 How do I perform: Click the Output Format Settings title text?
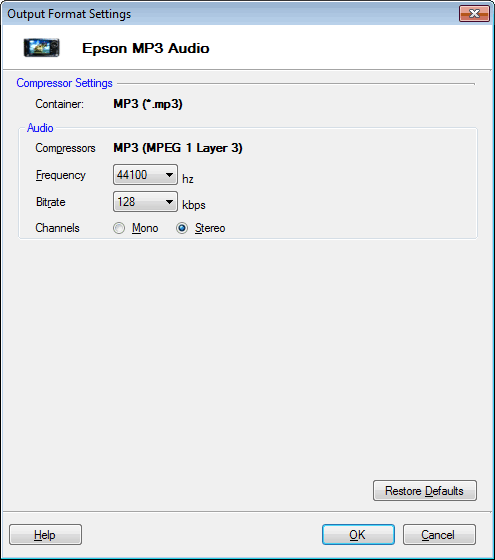[69, 14]
